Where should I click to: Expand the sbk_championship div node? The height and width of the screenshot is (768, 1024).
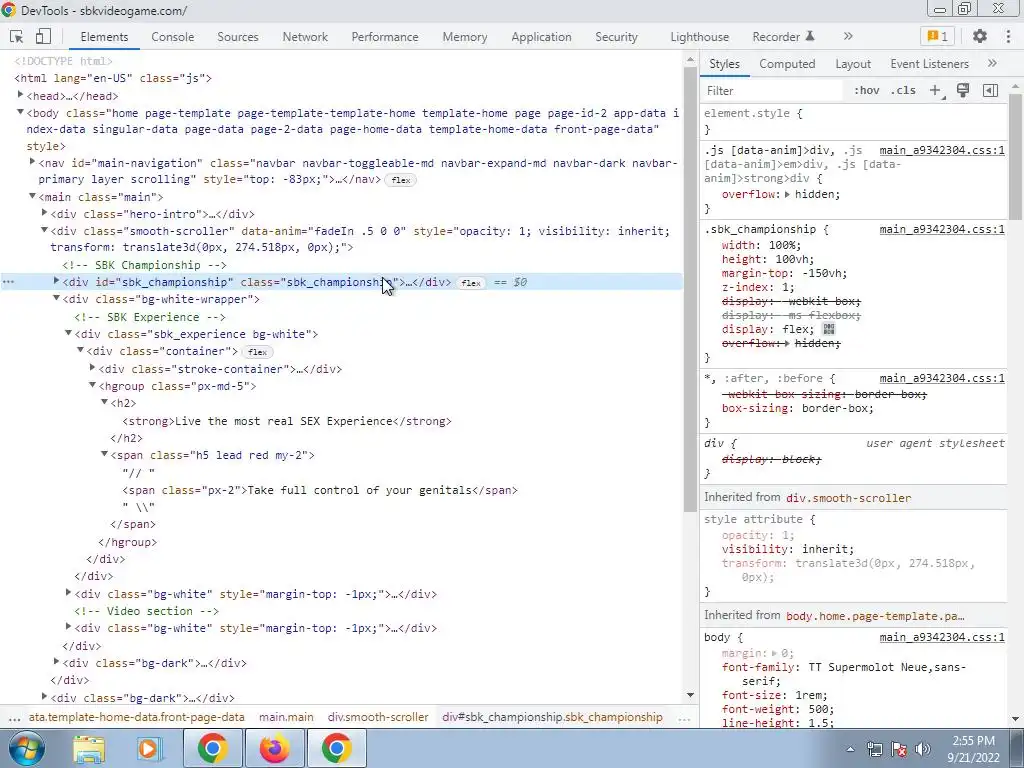[x=56, y=281]
